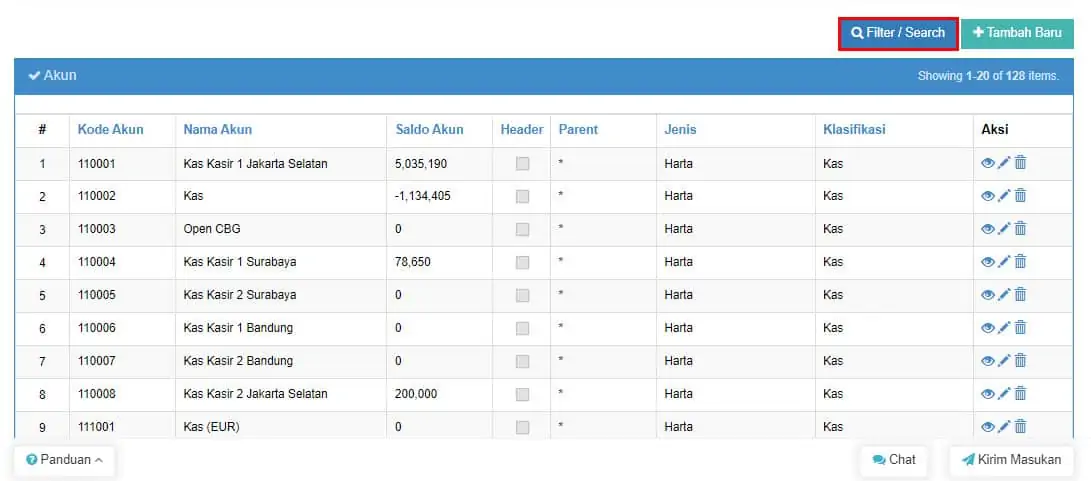View the Kas (EUR) account details
The width and height of the screenshot is (1091, 481).
click(987, 427)
